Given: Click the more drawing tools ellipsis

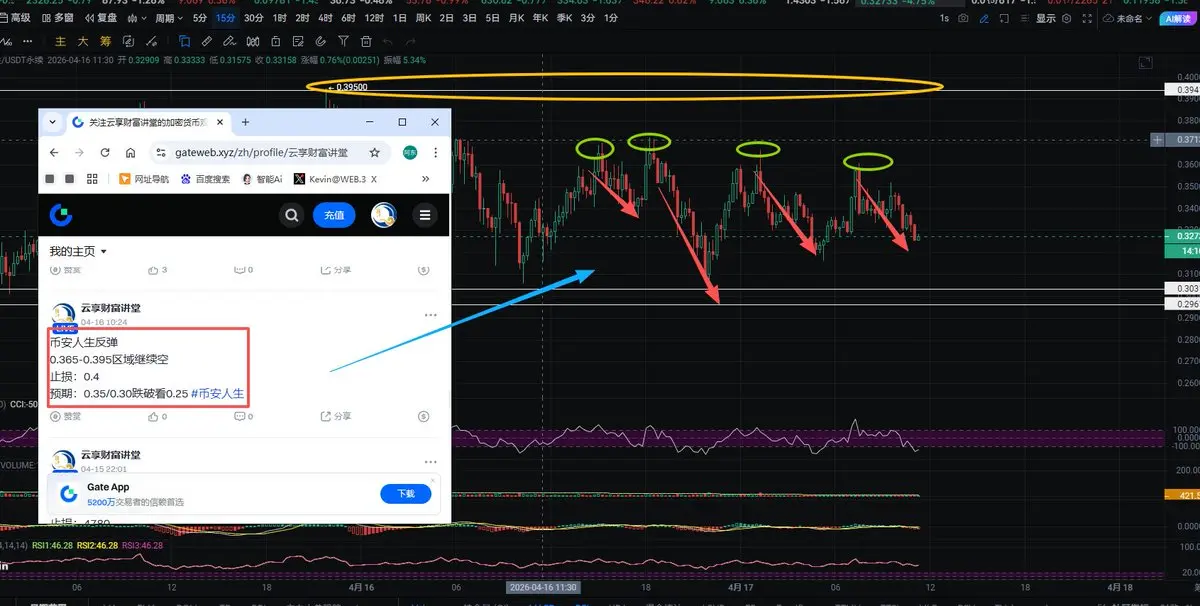Looking at the screenshot, I should point(27,41).
